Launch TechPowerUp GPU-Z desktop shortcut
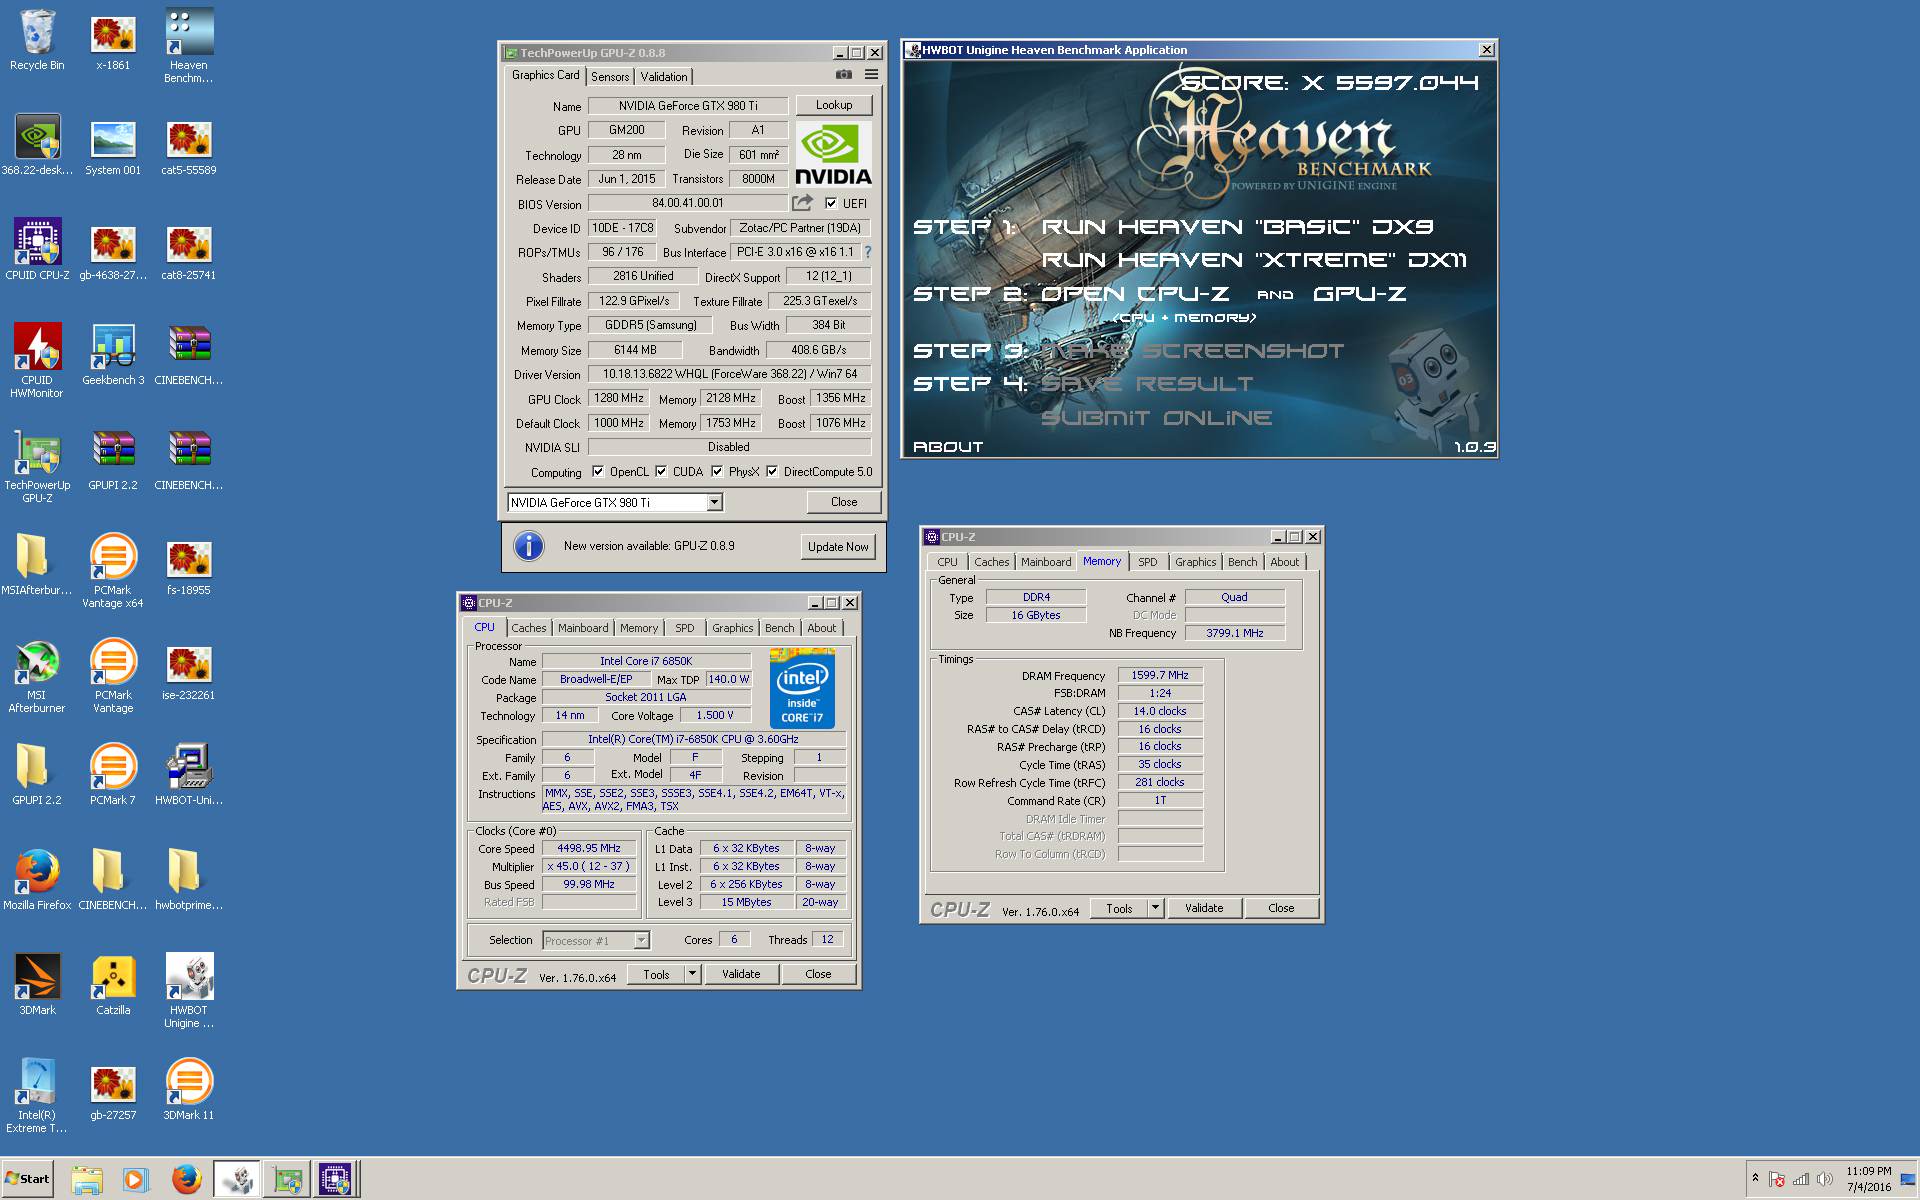 pos(37,467)
